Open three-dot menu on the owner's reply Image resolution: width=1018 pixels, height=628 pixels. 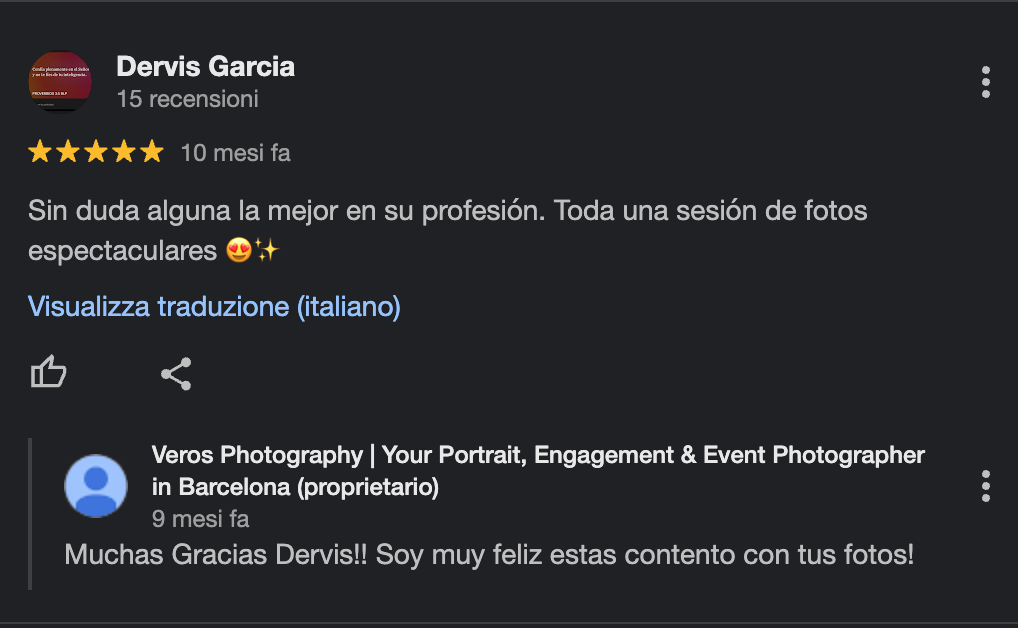click(986, 486)
